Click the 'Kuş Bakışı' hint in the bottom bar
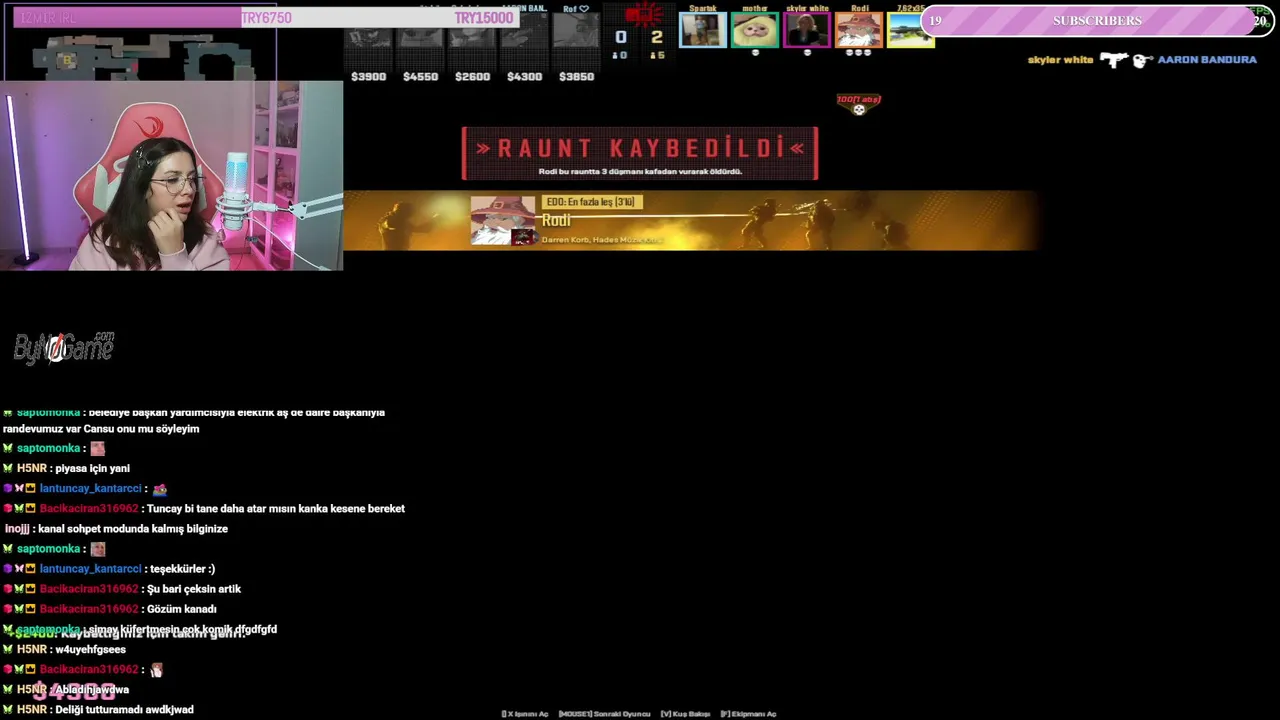 (685, 714)
